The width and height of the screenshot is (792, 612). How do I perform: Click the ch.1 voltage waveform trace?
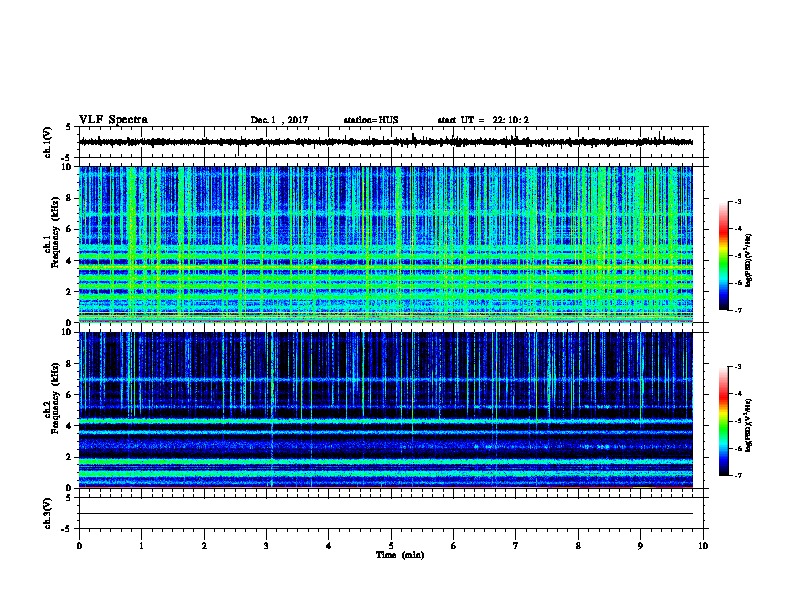(x=386, y=142)
